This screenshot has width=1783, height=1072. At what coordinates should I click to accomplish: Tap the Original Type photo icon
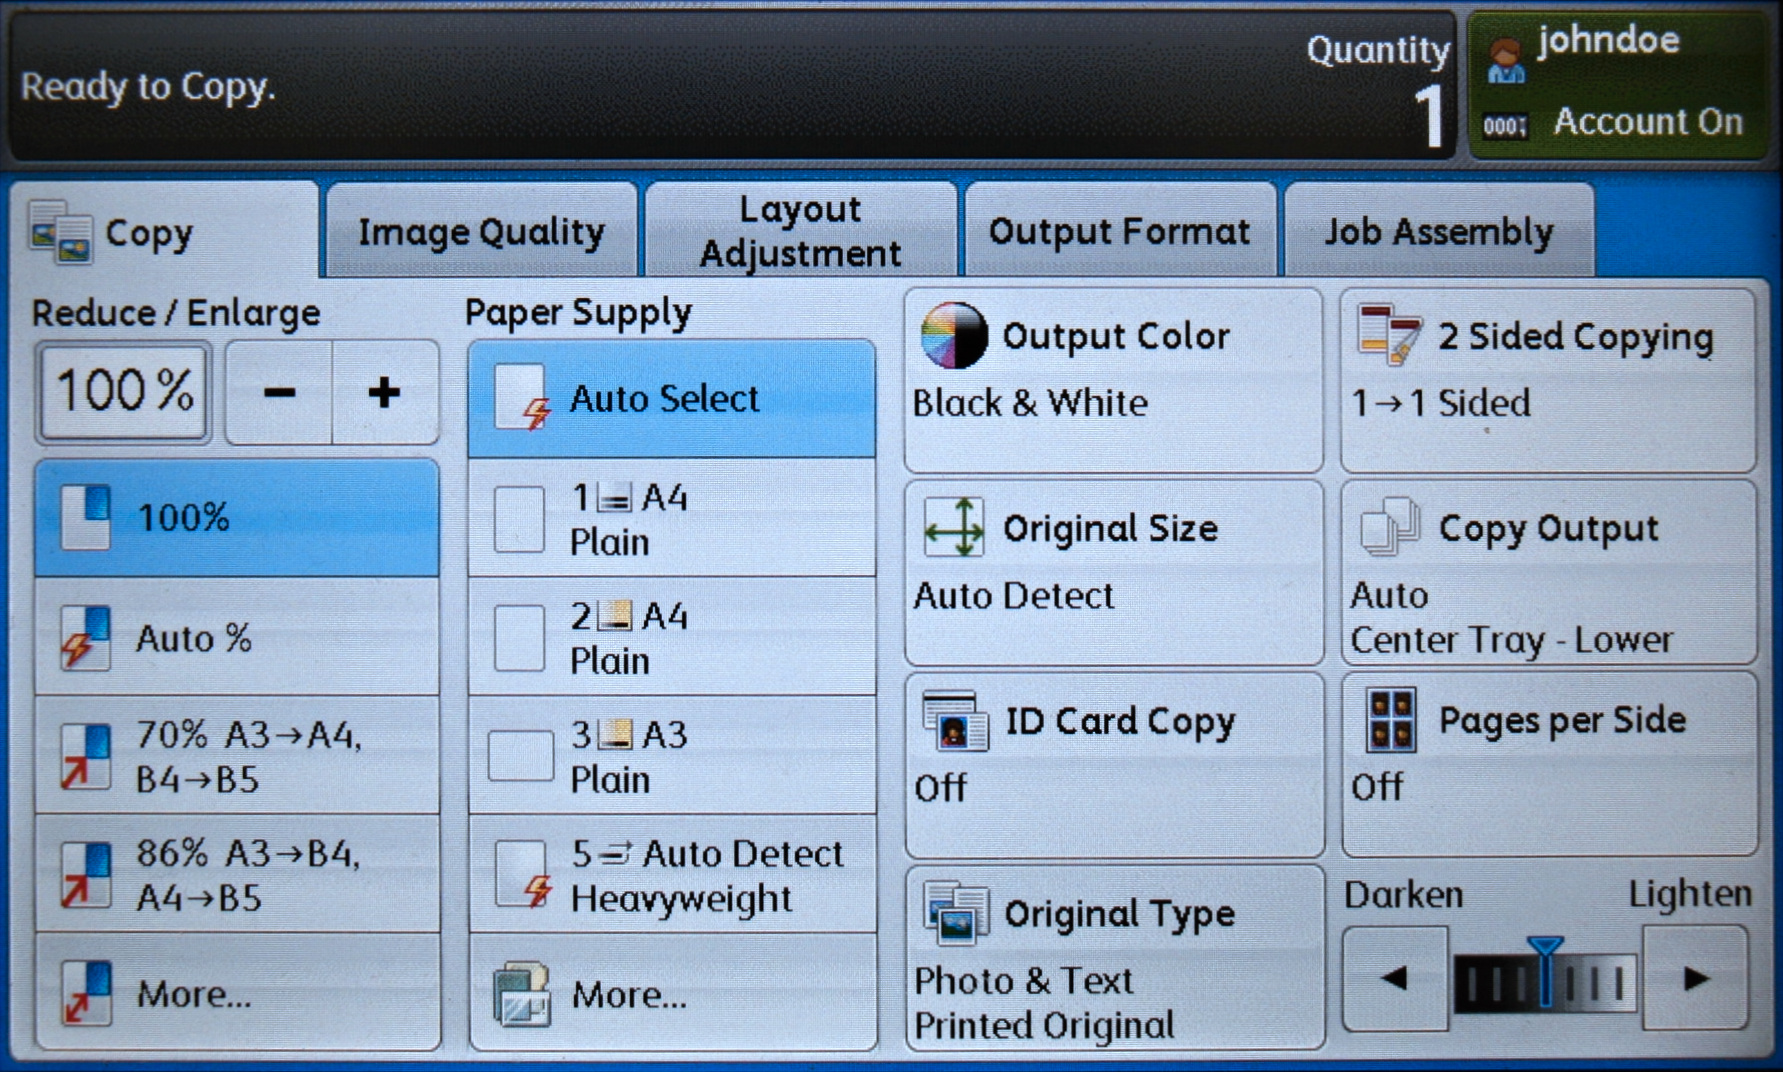click(x=955, y=912)
